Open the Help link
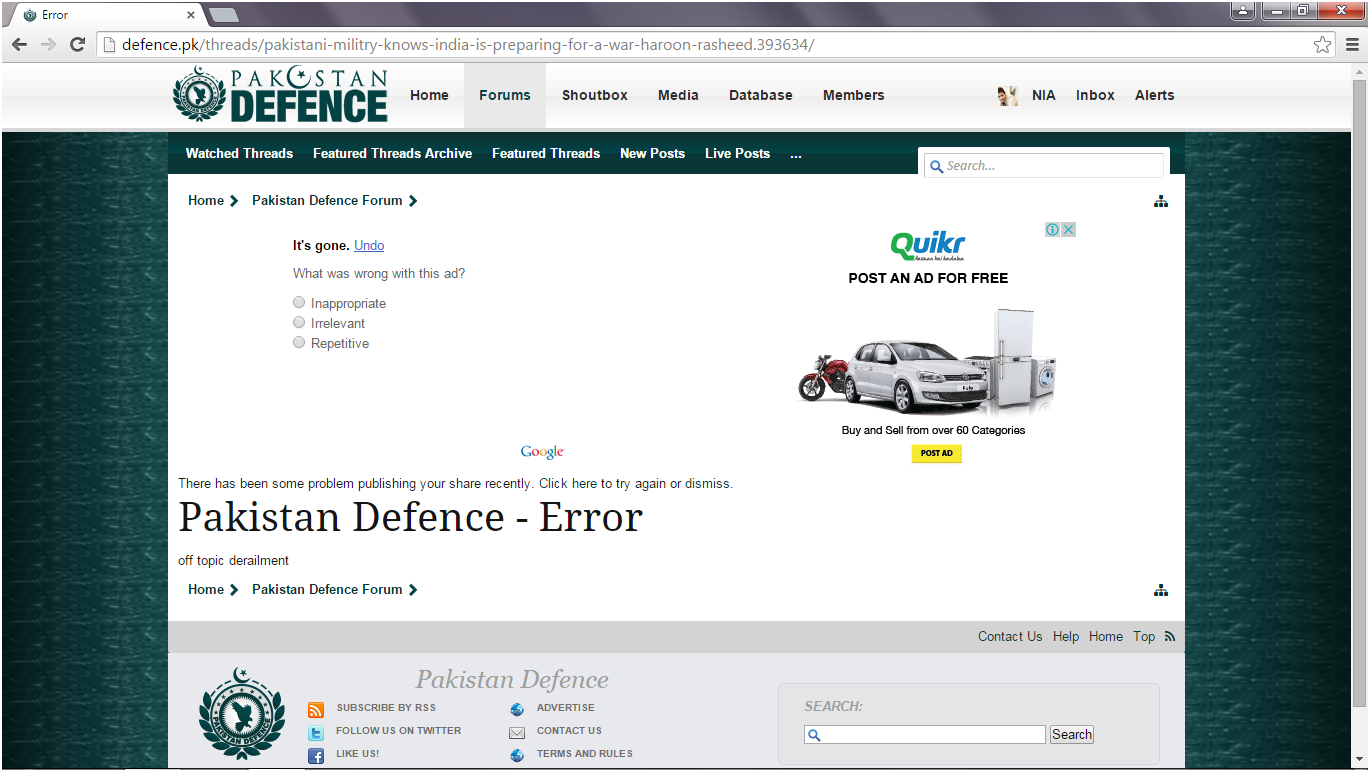This screenshot has width=1370, height=772. [1066, 636]
